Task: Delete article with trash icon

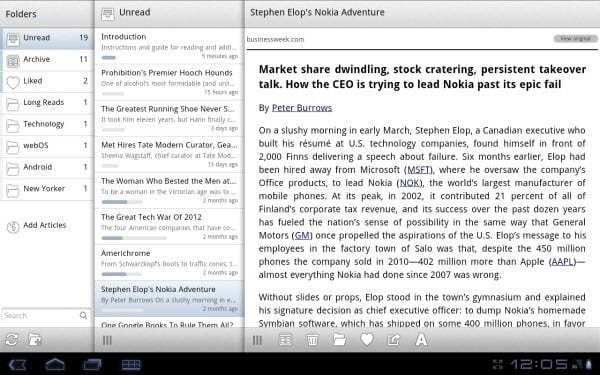Action: (313, 340)
